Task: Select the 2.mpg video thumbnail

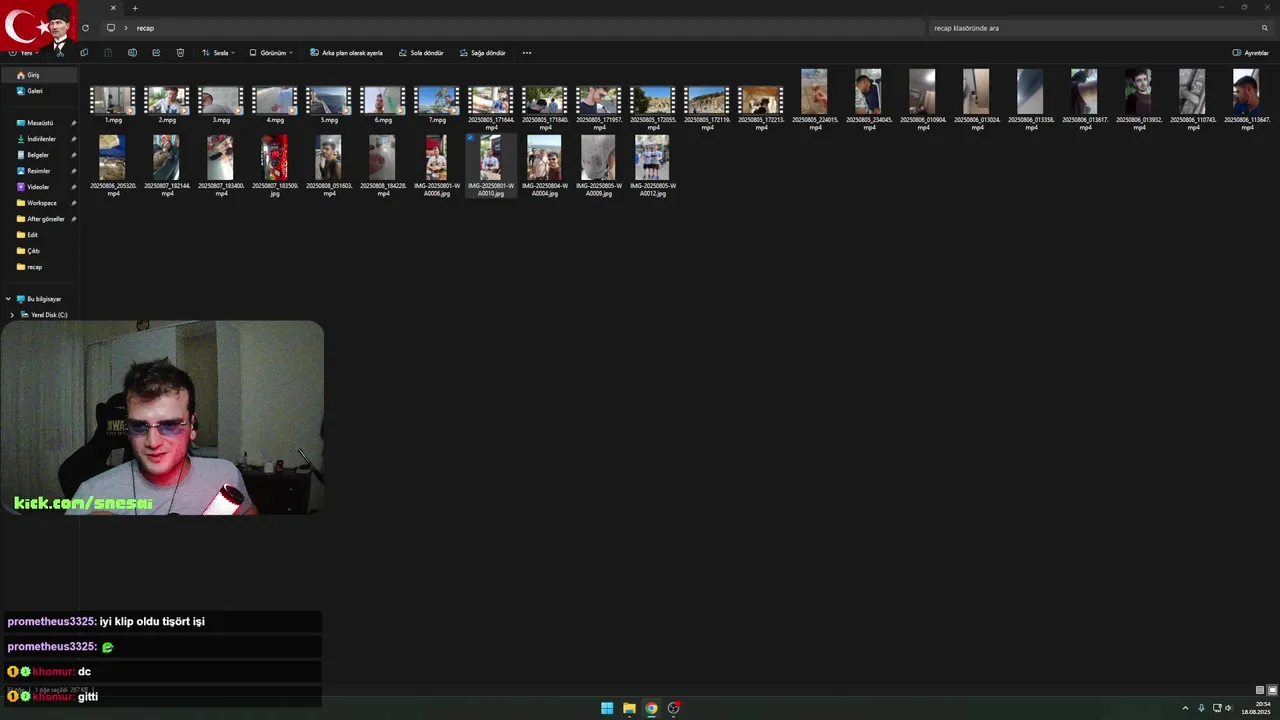Action: (x=167, y=100)
